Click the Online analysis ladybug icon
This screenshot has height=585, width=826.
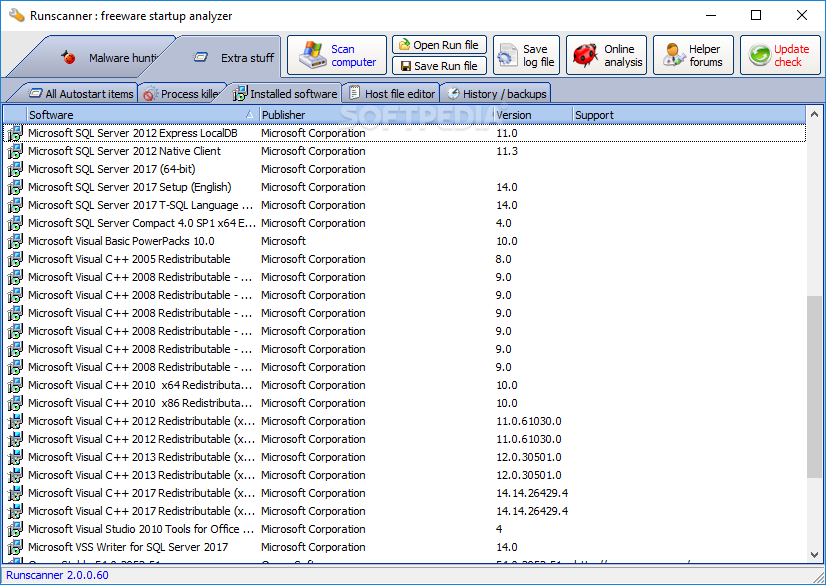point(585,55)
